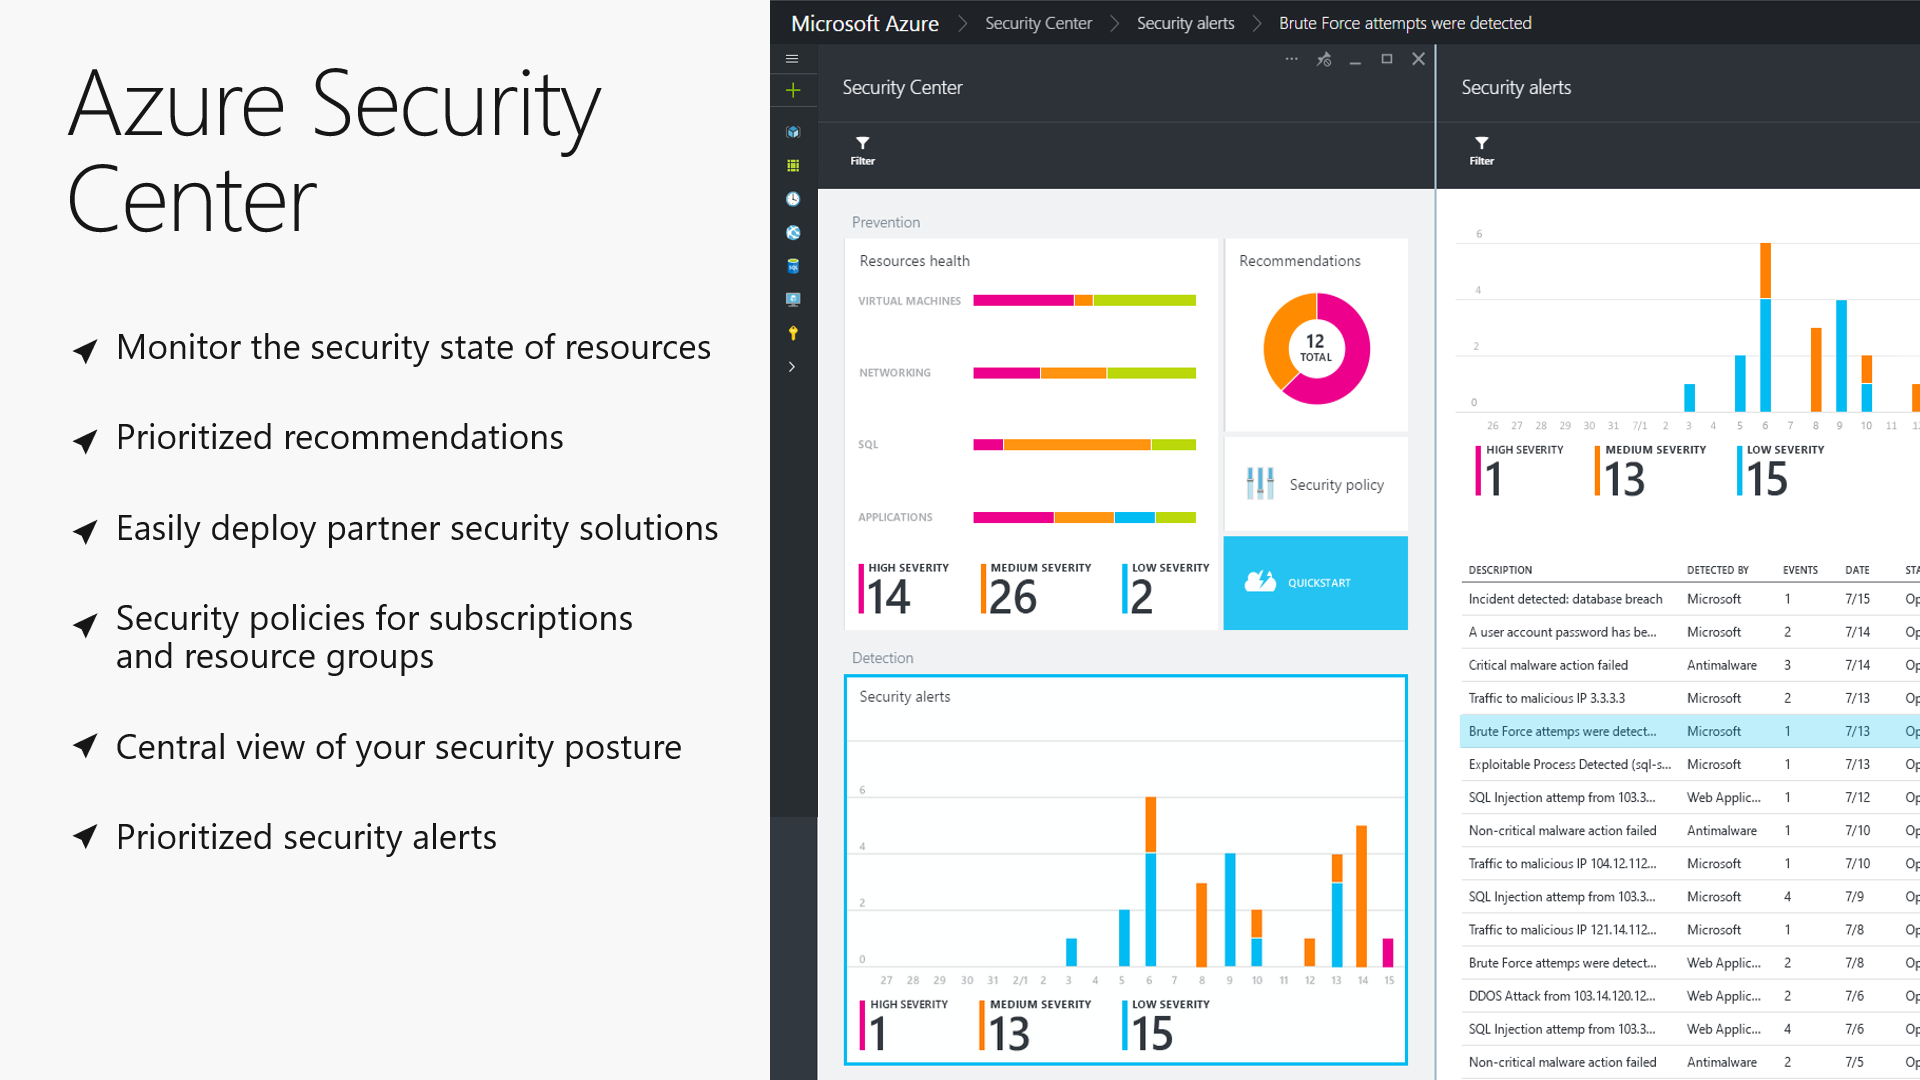
Task: Open the Security alerts chart tile under Detection
Action: [1126, 870]
